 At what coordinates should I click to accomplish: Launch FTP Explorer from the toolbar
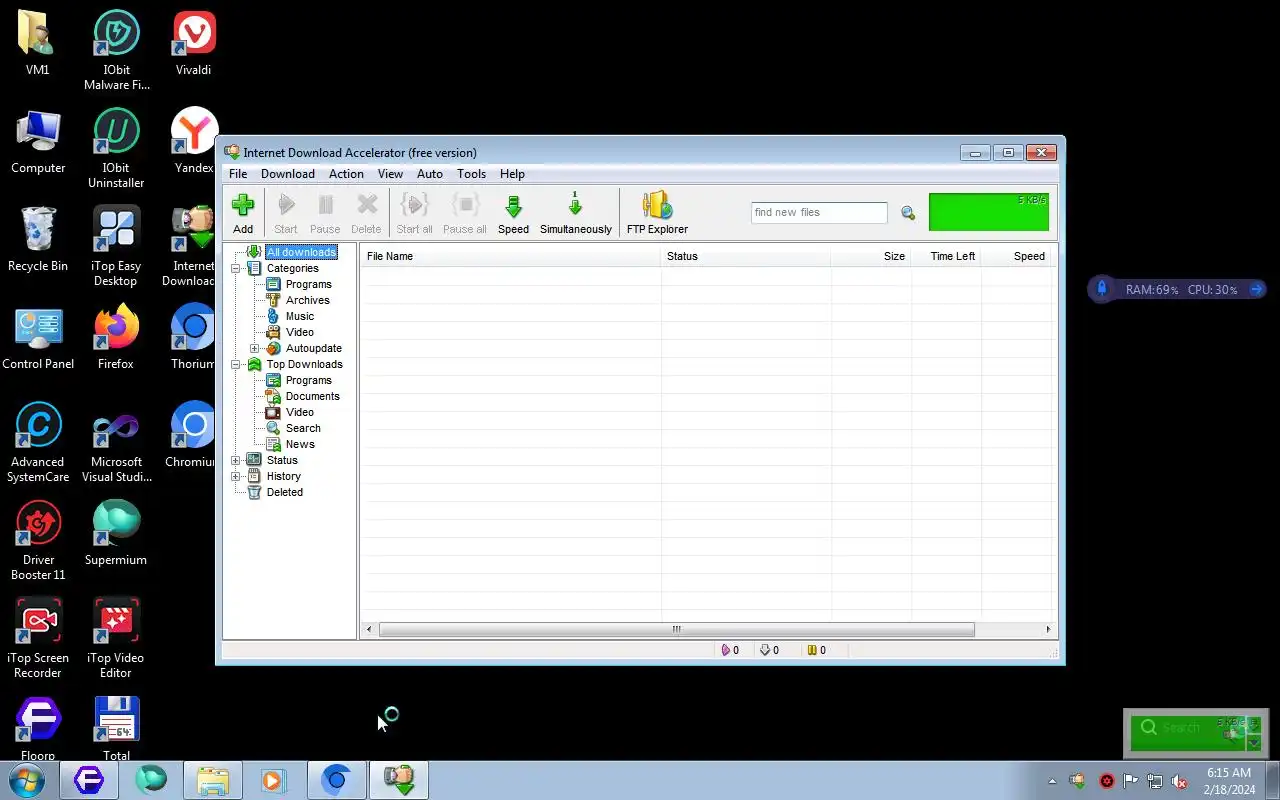657,214
